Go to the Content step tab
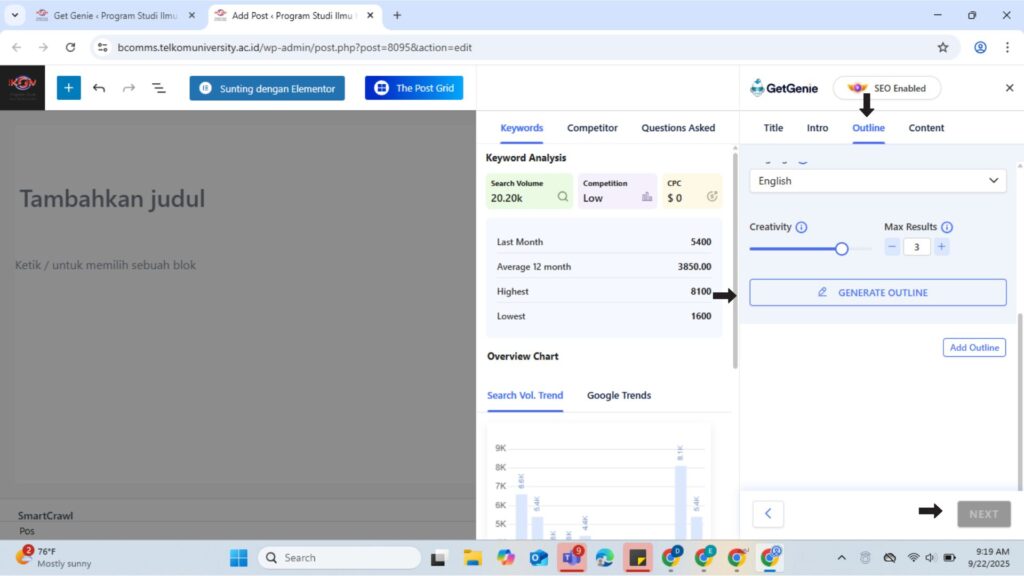The width and height of the screenshot is (1024, 576). pos(926,128)
